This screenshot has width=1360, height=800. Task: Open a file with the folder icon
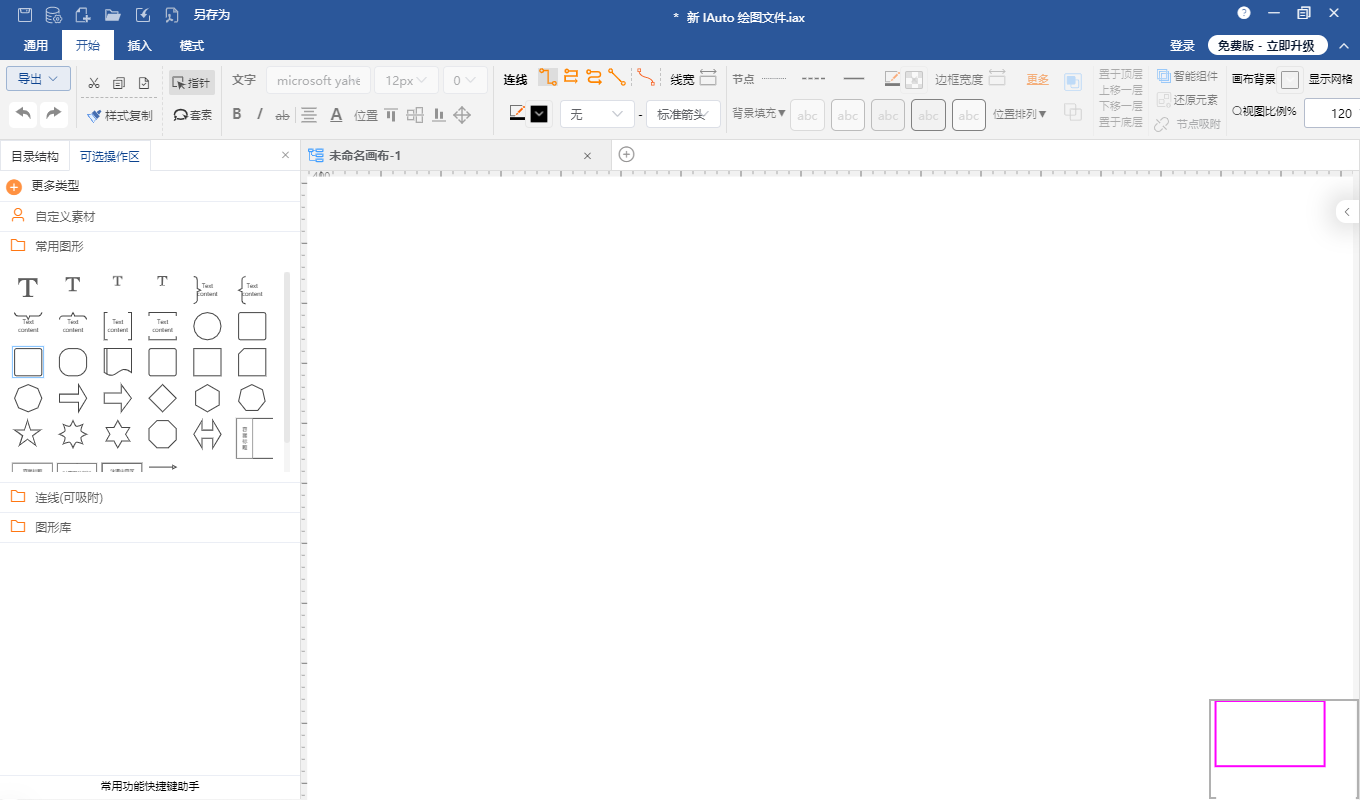pyautogui.click(x=113, y=15)
